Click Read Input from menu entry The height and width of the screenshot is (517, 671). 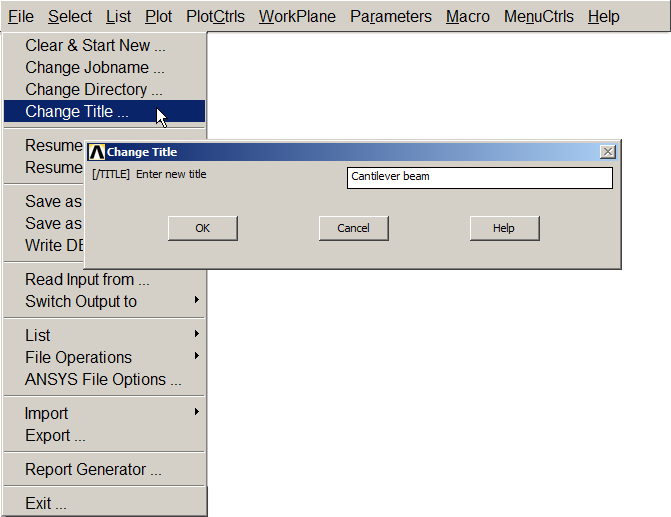[x=87, y=279]
